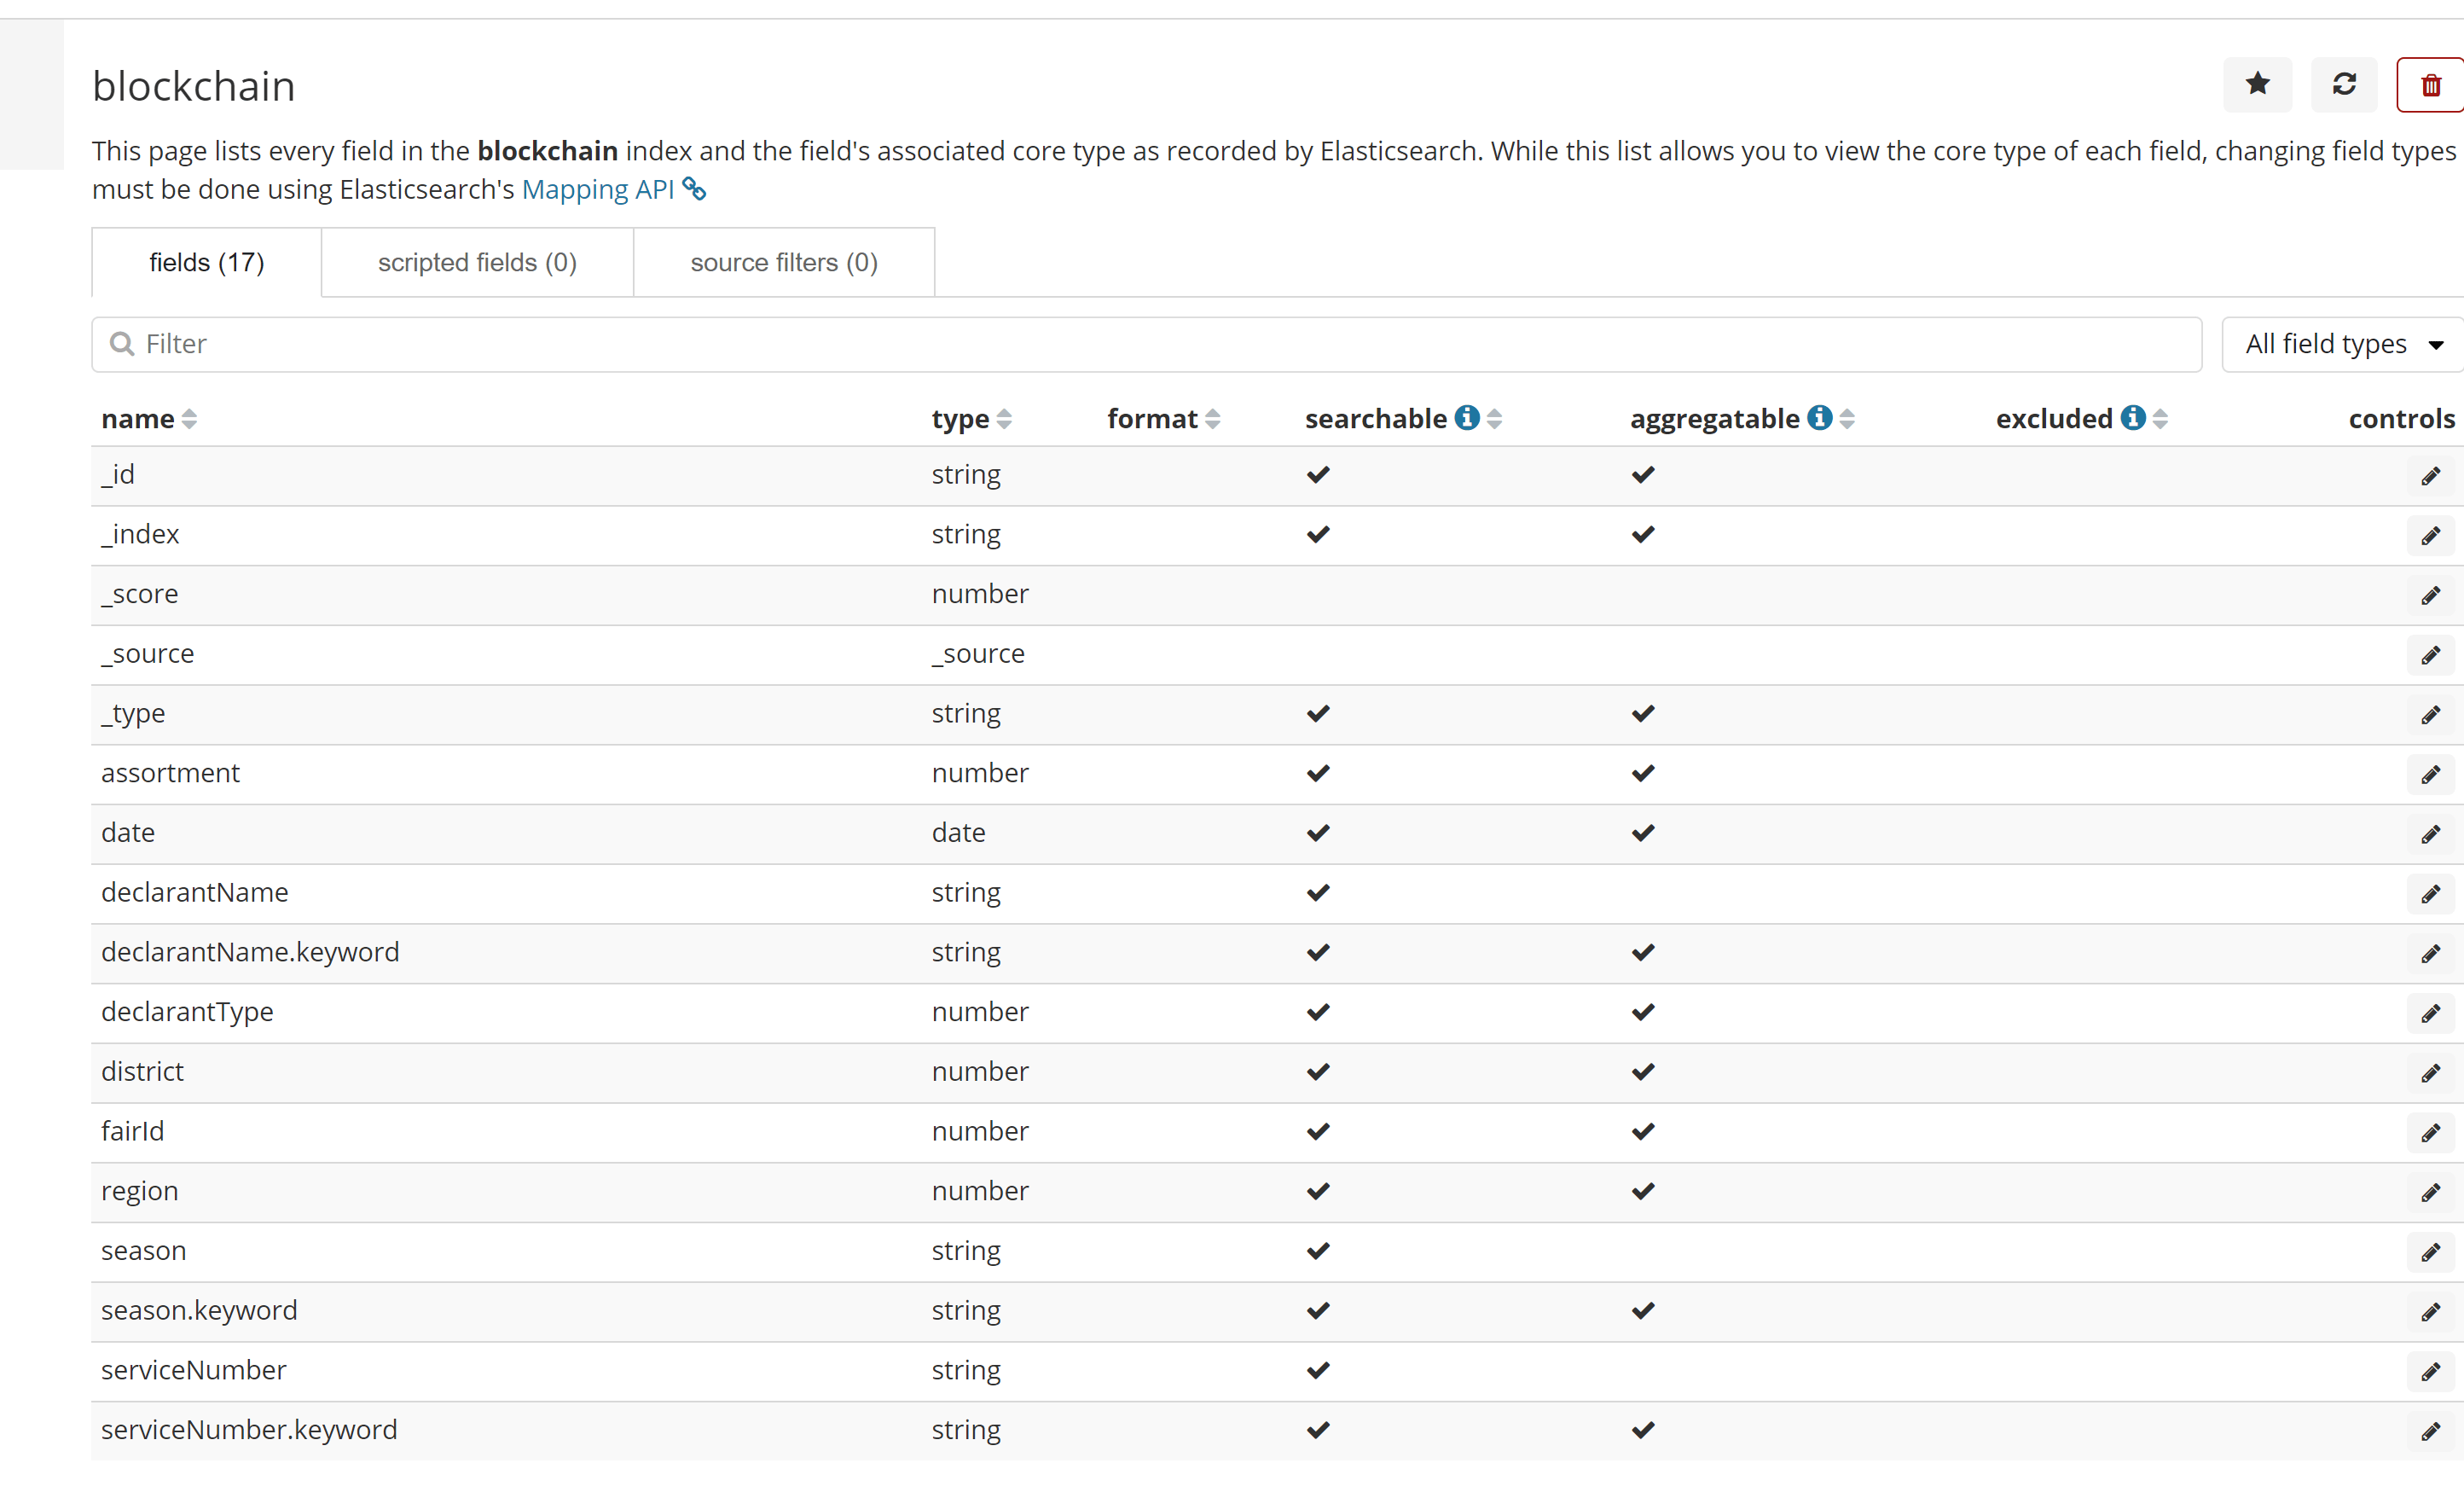Edit the _id field
Screen dimensions: 2464x1498
(2430, 476)
